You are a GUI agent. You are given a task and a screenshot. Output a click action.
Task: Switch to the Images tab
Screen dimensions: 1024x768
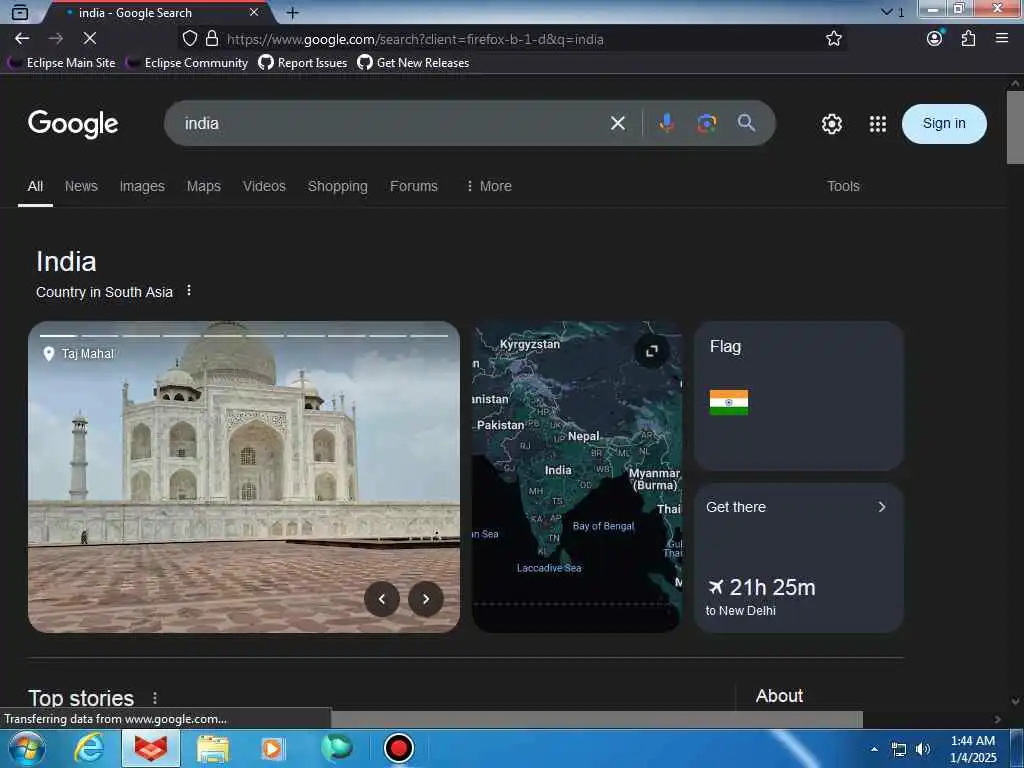click(142, 186)
